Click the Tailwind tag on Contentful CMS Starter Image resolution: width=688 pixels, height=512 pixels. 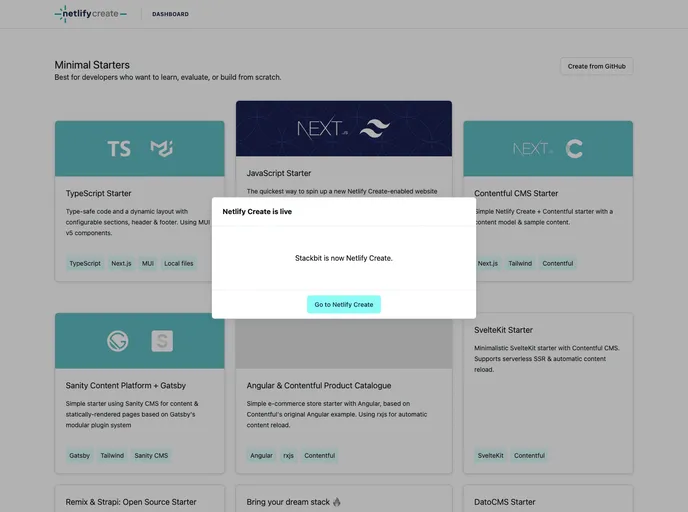[520, 263]
